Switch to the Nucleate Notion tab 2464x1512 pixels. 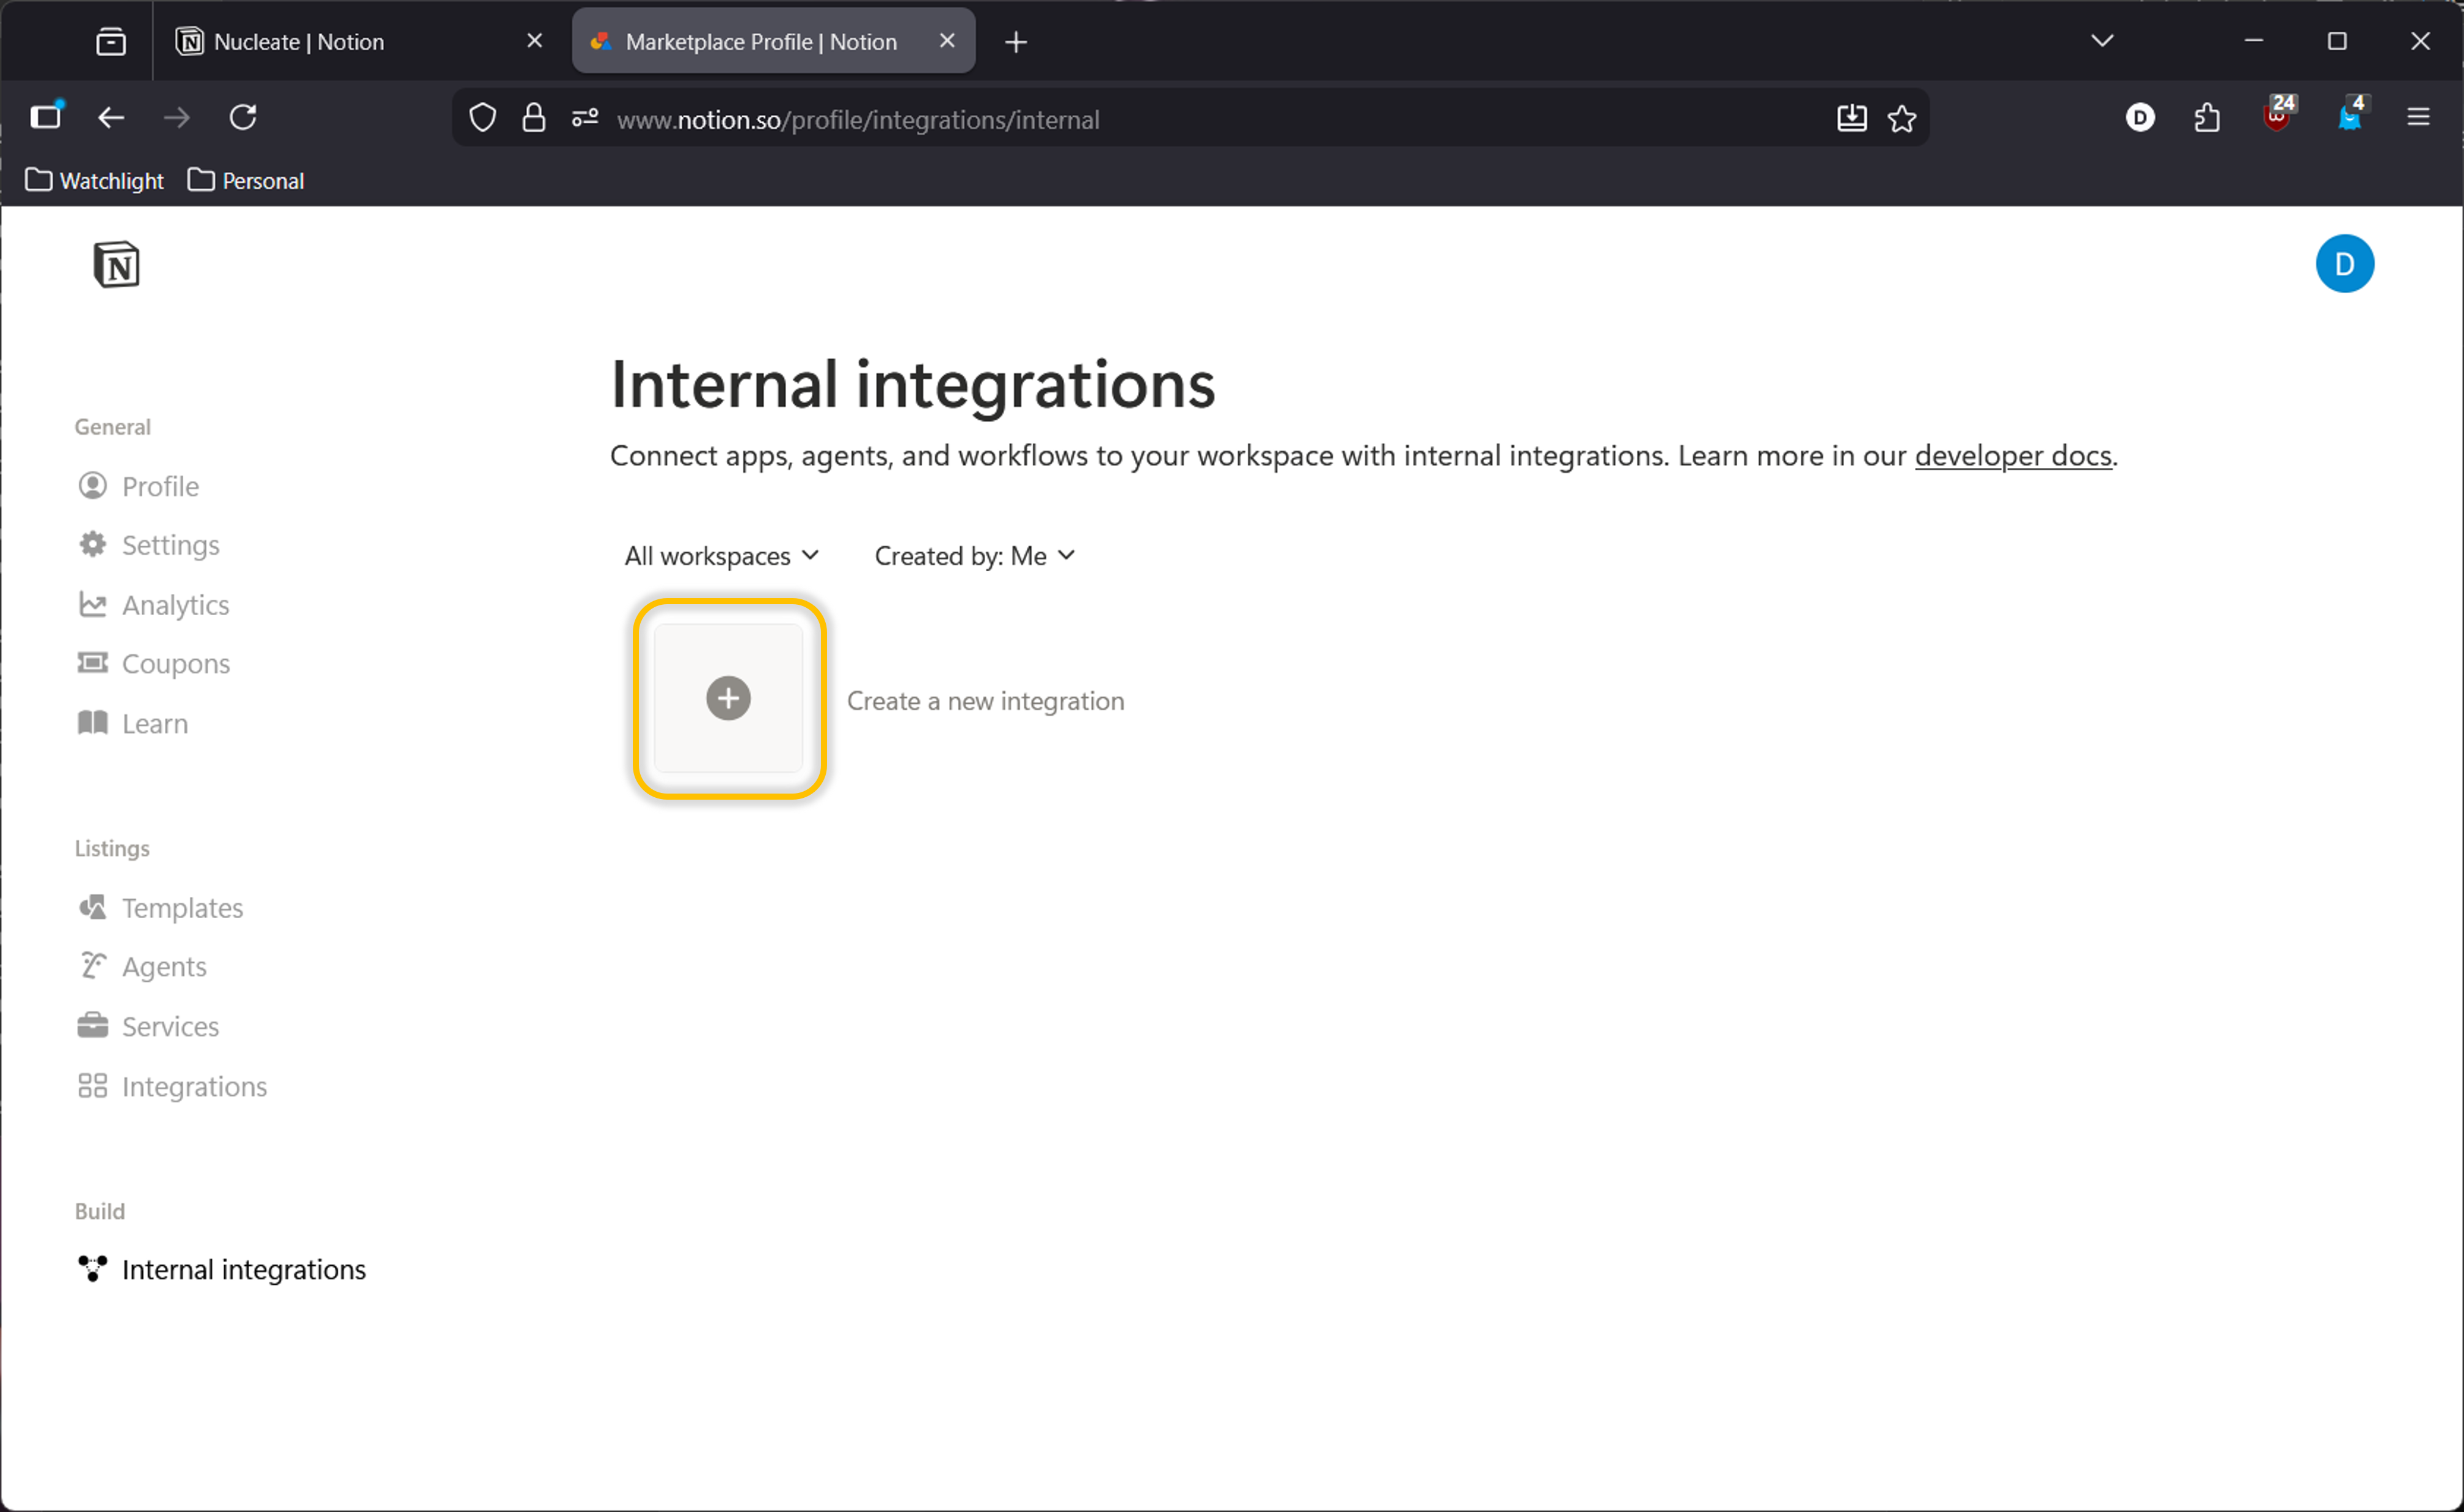298,41
